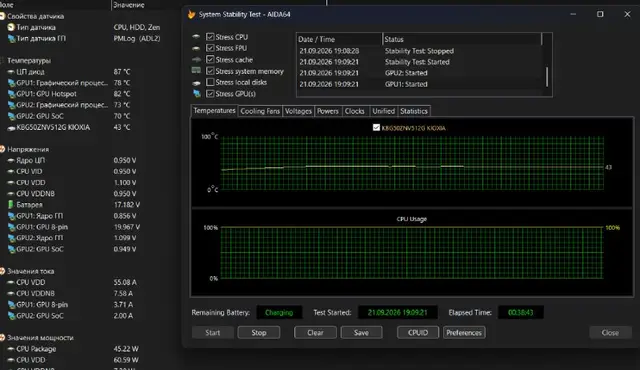The height and width of the screenshot is (370, 640).
Task: Toggle the KBG50ZNV512G KIOXIA graph checkbox
Action: coord(376,128)
